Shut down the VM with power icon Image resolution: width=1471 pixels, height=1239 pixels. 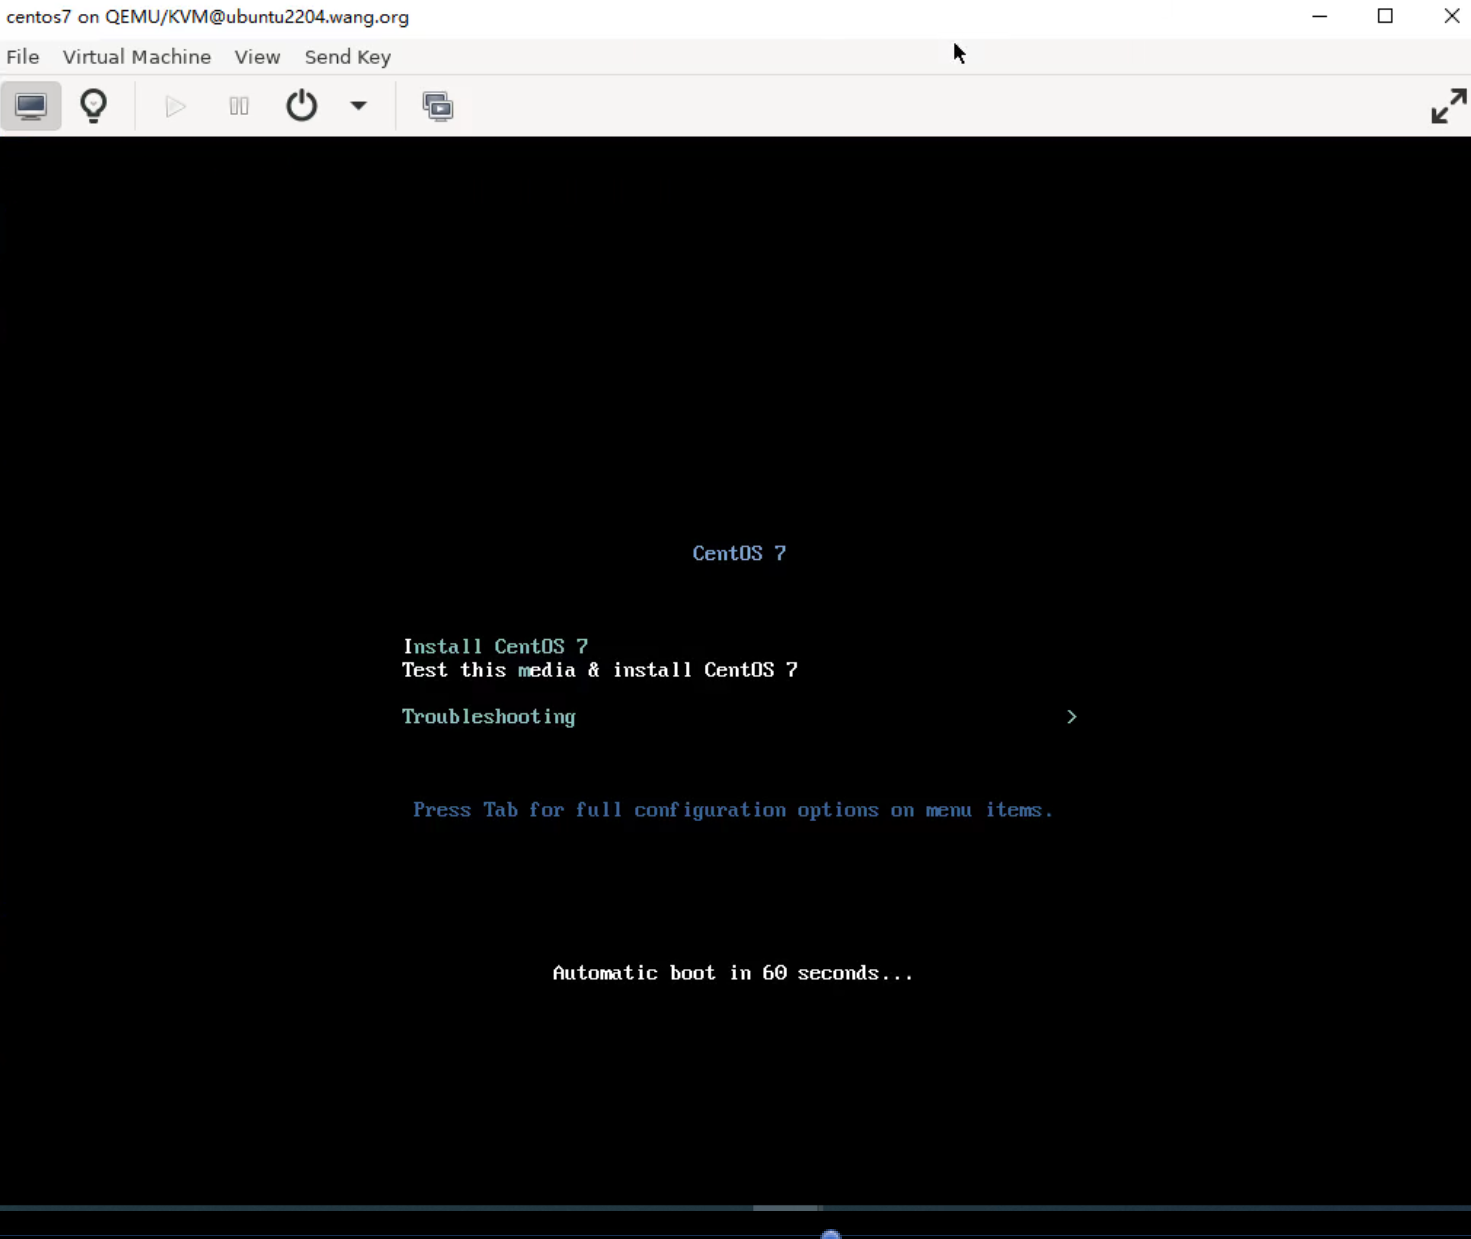[x=301, y=106]
